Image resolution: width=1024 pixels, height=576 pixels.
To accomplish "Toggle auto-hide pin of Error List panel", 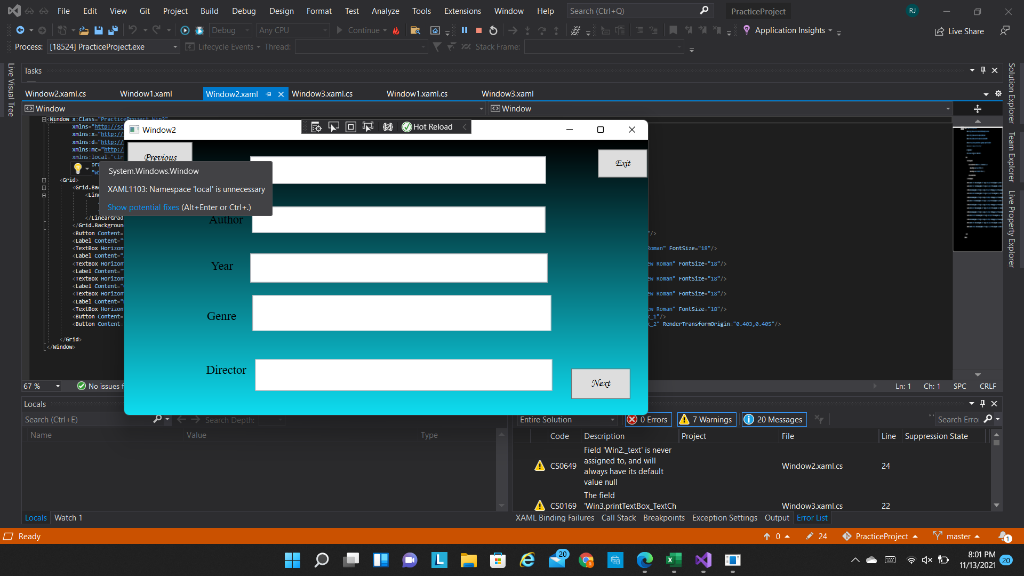I will coord(983,404).
